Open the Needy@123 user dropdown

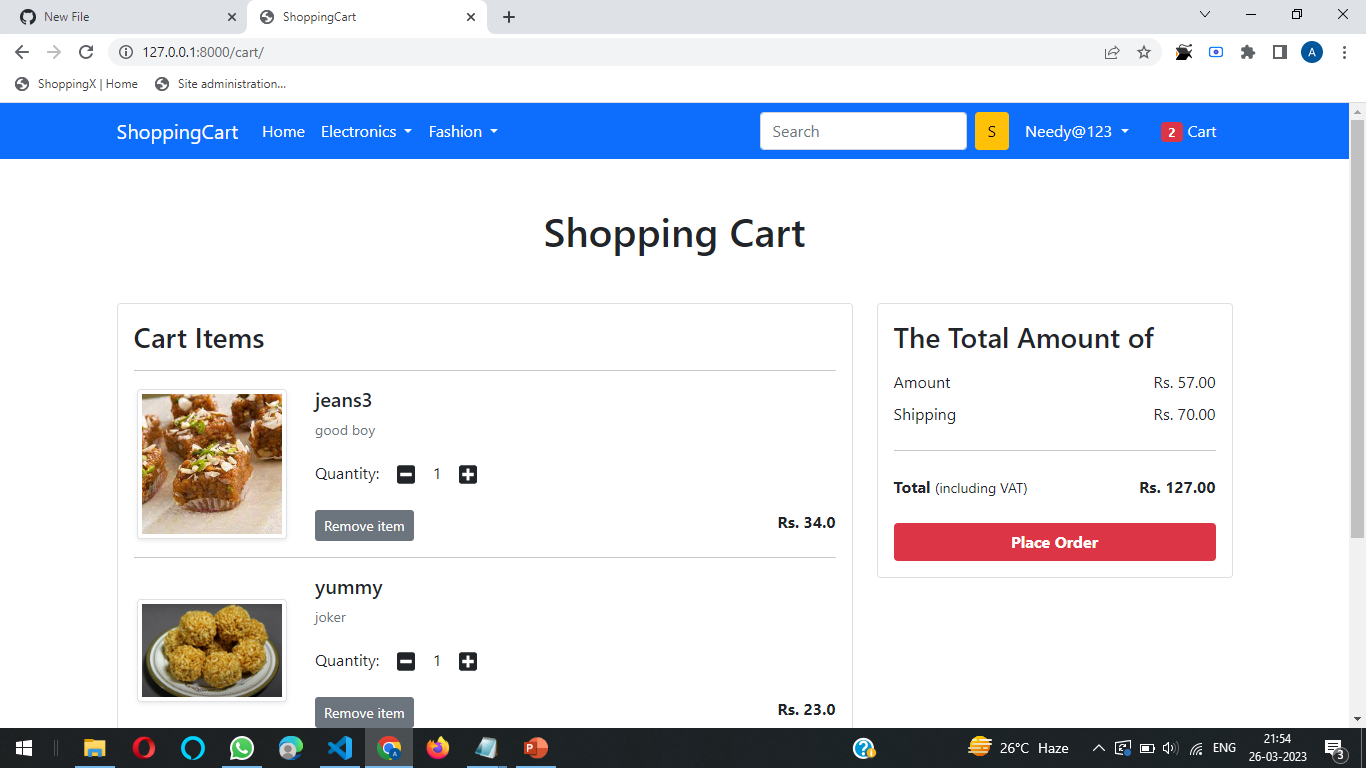coord(1077,131)
